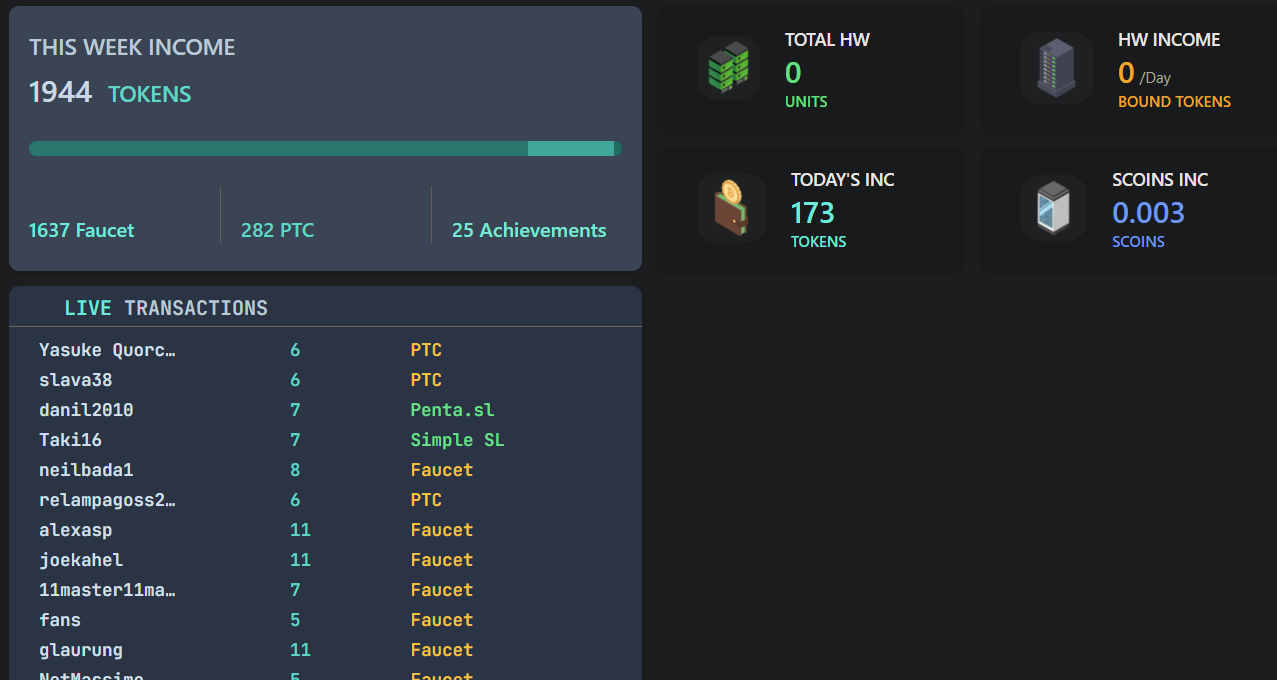Select the 25 Achievements income stat
The image size is (1277, 680).
(x=529, y=230)
